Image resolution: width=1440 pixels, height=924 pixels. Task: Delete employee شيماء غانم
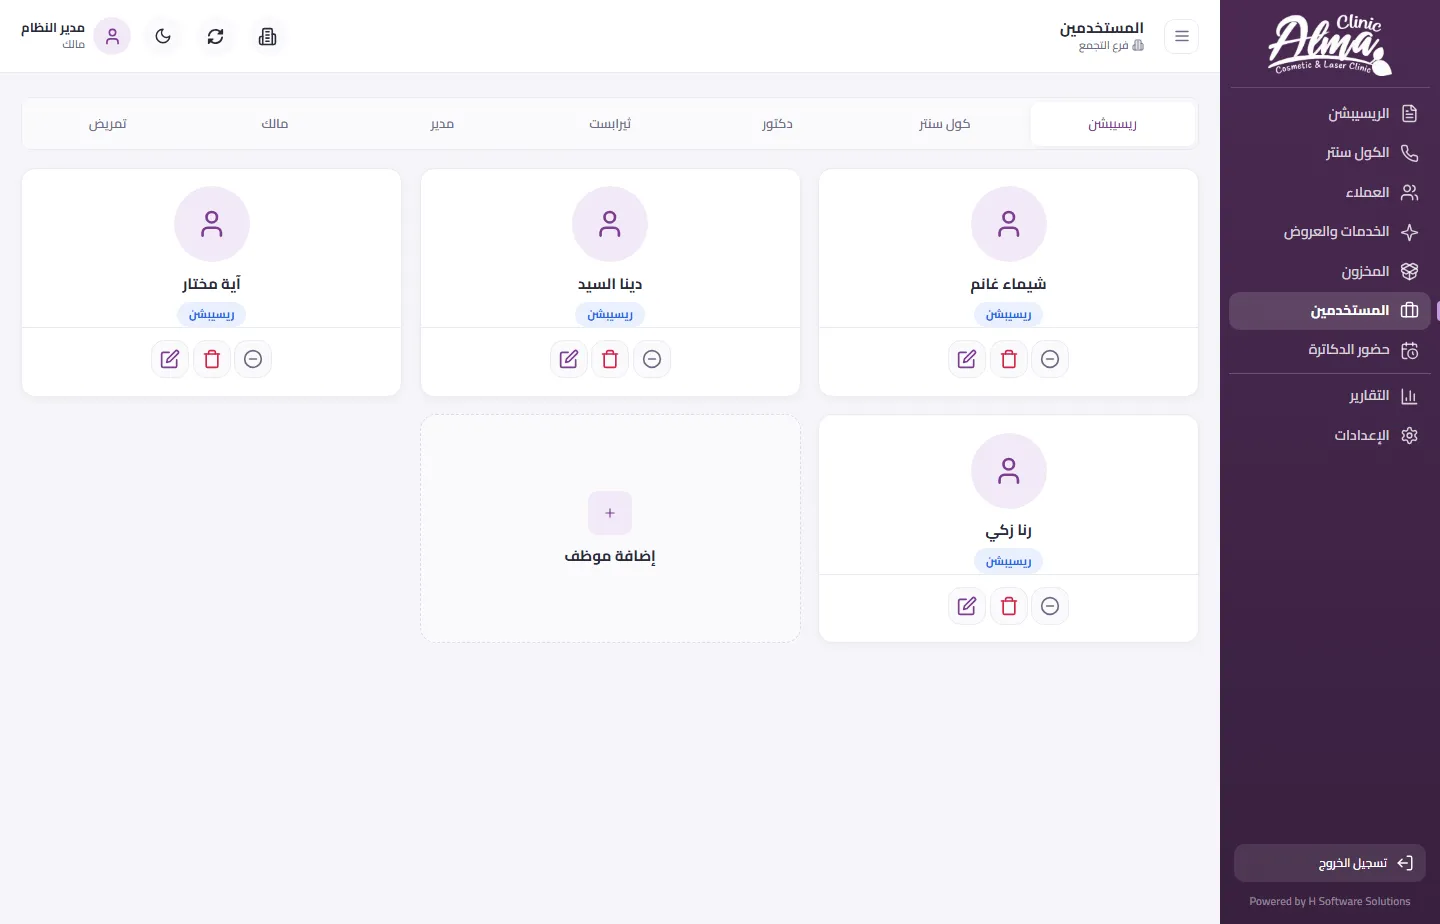click(1009, 359)
